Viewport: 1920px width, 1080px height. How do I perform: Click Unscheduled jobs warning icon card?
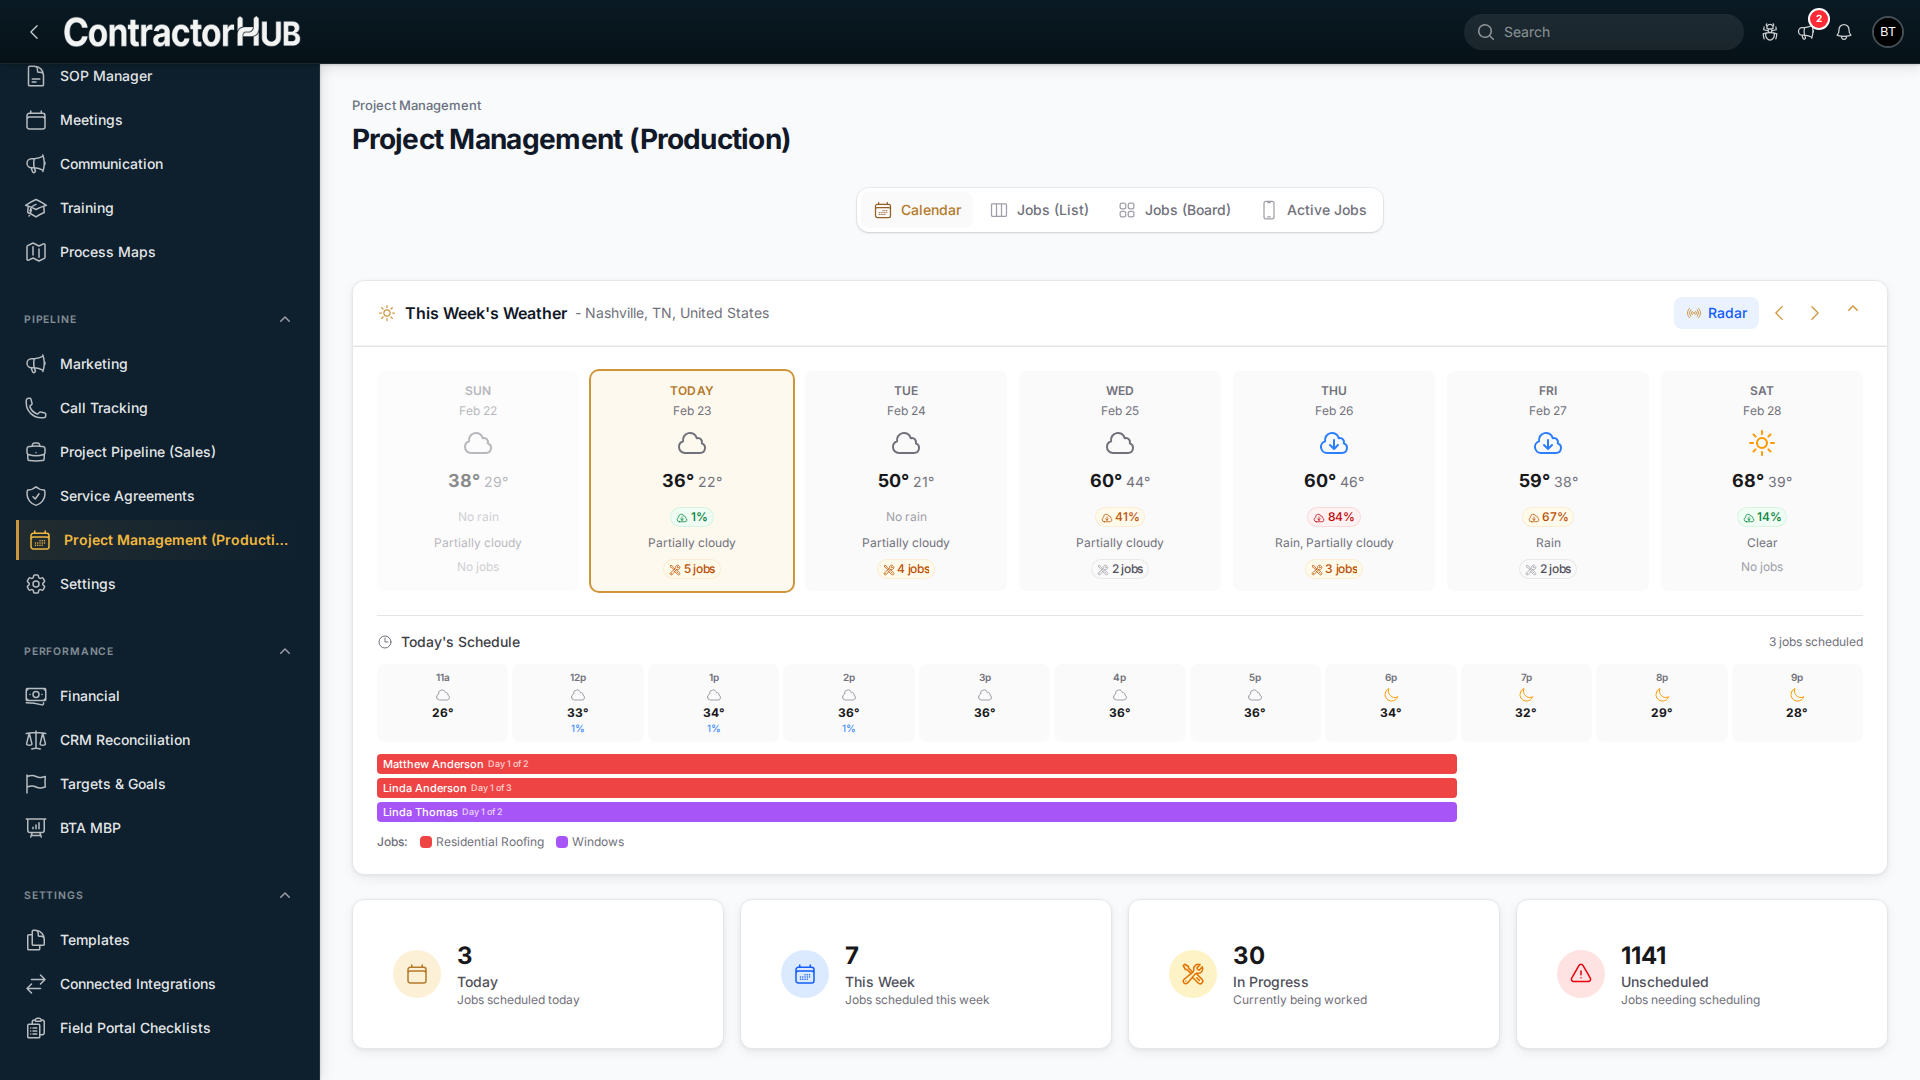coord(1581,974)
